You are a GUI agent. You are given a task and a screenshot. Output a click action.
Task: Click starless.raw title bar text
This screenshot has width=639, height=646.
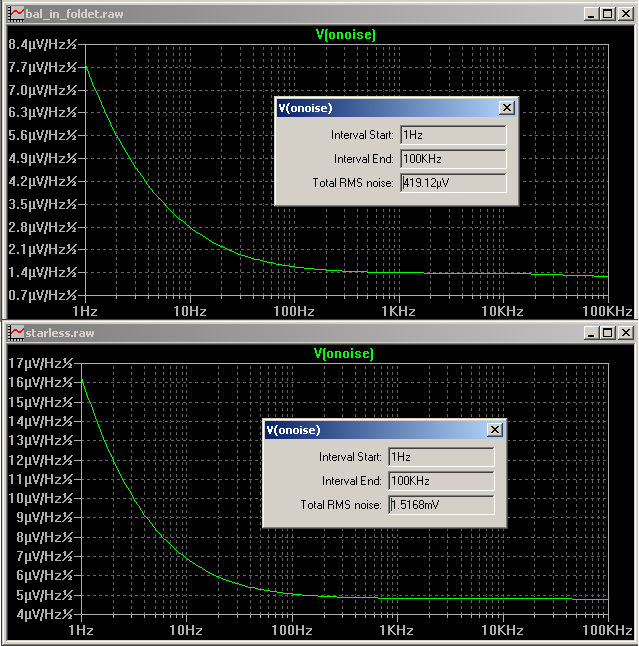[60, 333]
